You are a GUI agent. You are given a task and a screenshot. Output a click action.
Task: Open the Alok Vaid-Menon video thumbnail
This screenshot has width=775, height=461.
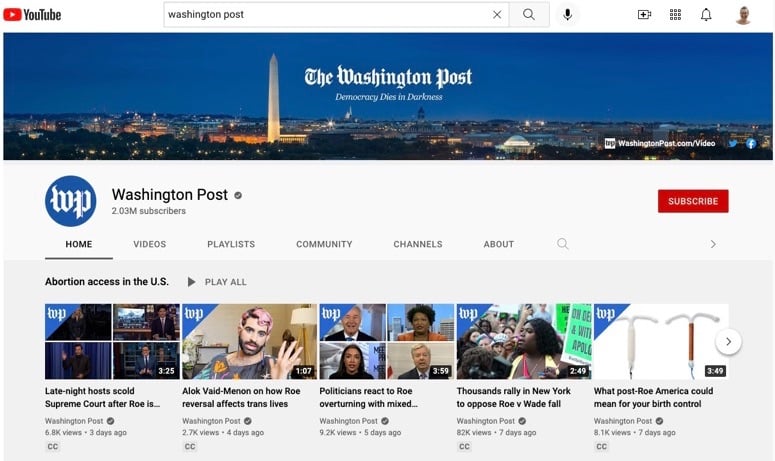pos(249,341)
